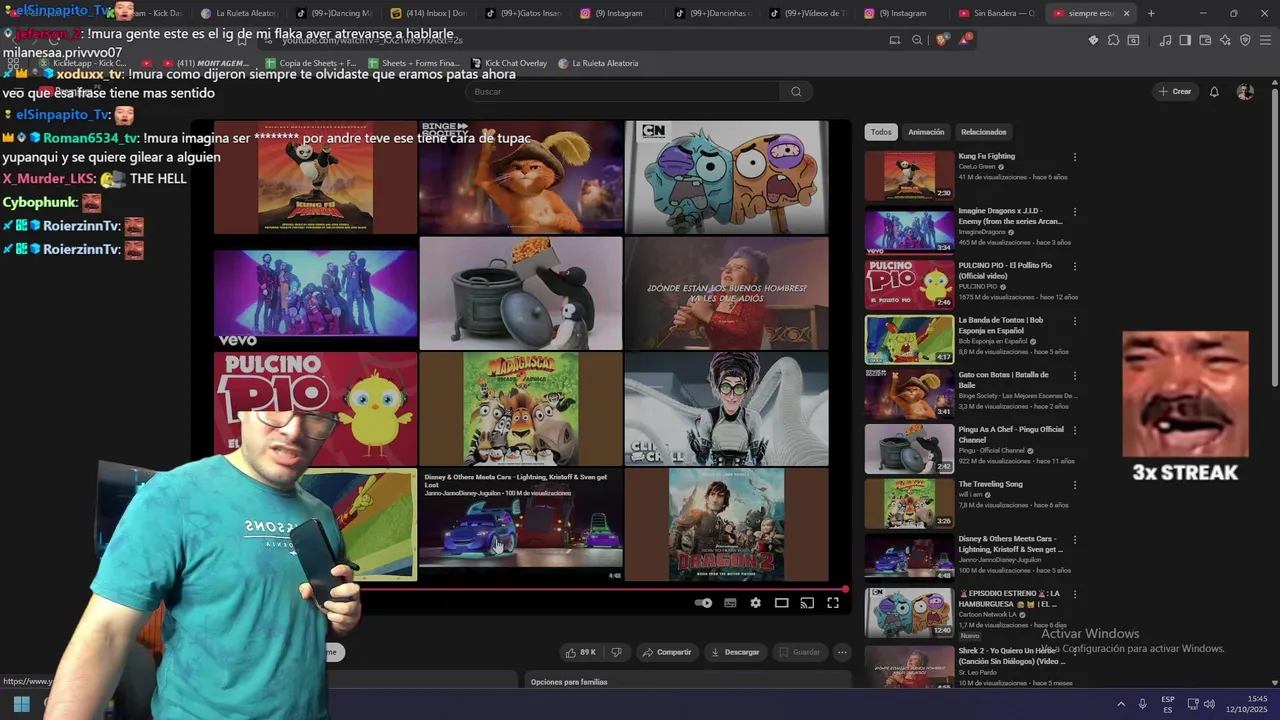
Task: Select the Relacionados filter chip
Action: coord(984,132)
